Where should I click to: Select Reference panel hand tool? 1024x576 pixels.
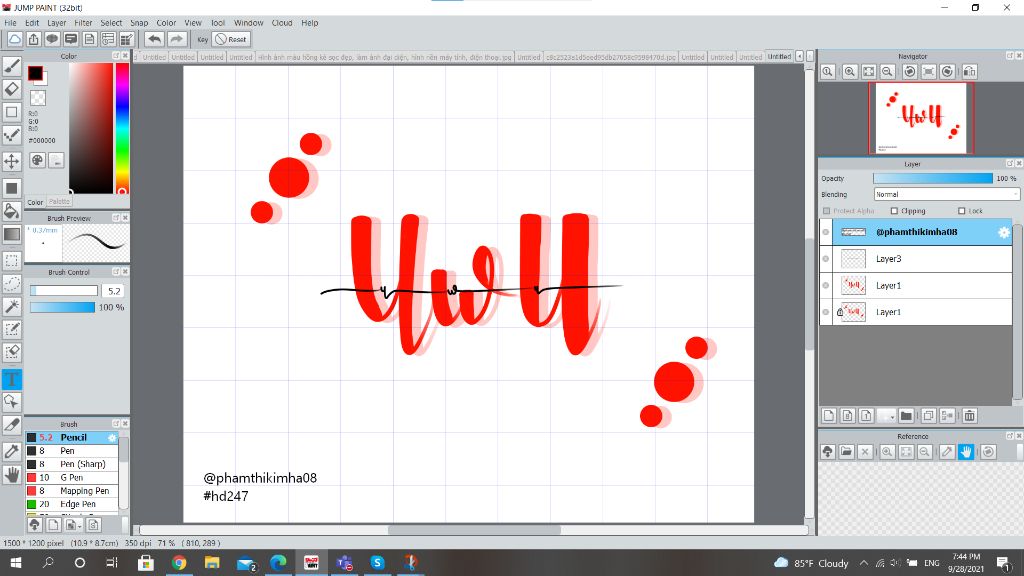(x=966, y=451)
